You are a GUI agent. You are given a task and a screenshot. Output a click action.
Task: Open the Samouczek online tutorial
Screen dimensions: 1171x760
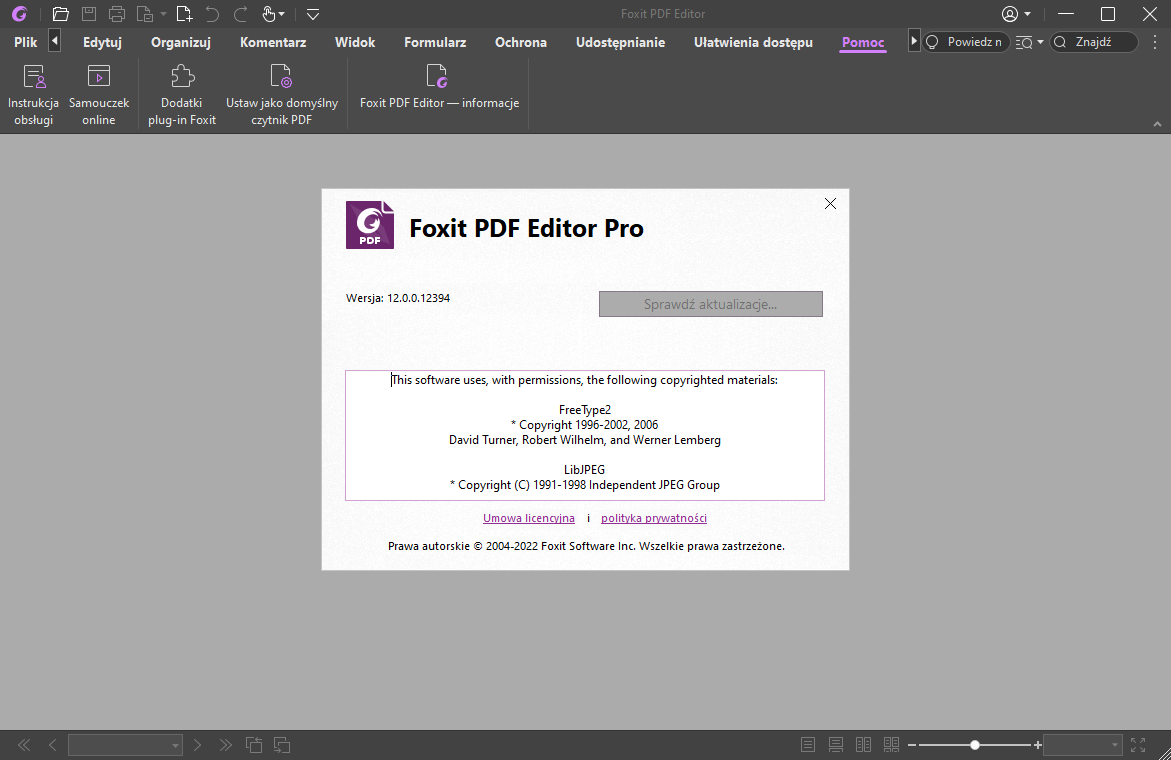tap(99, 94)
